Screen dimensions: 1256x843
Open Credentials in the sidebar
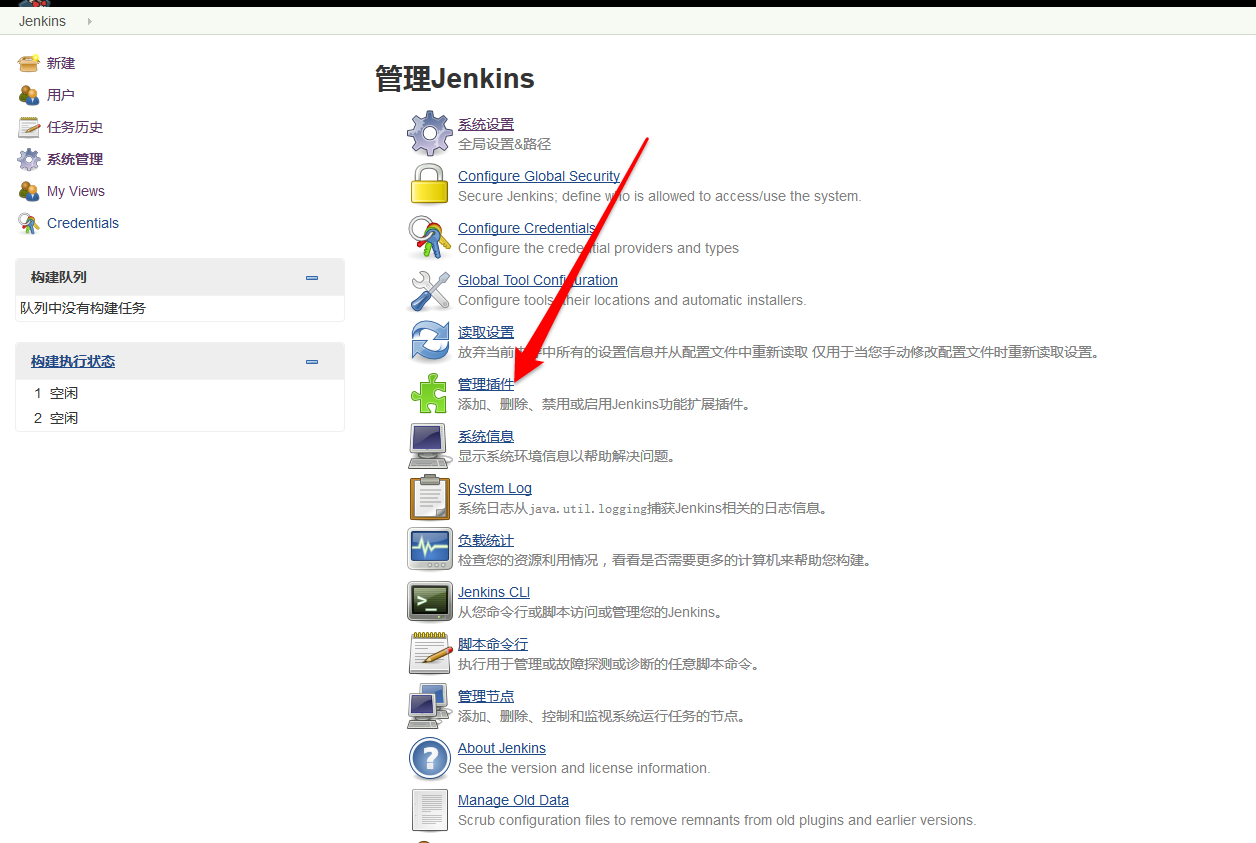pyautogui.click(x=83, y=223)
